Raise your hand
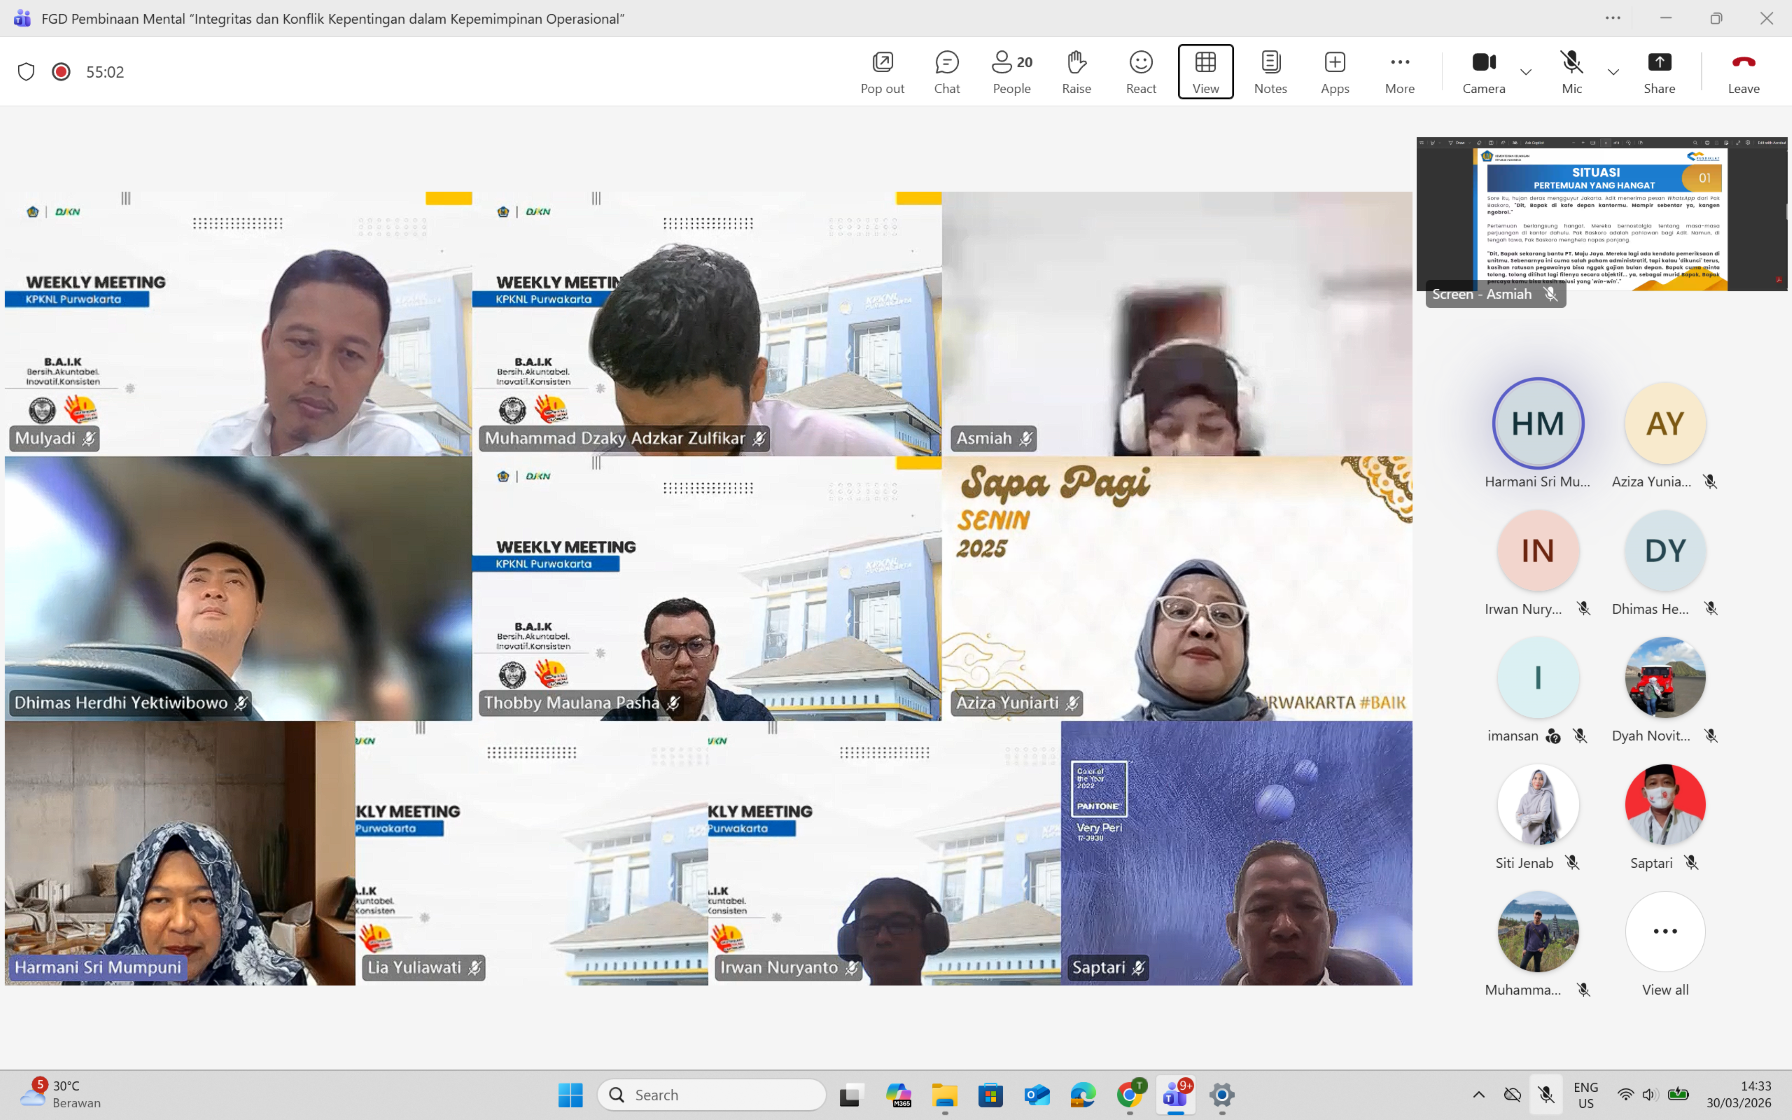 point(1076,71)
